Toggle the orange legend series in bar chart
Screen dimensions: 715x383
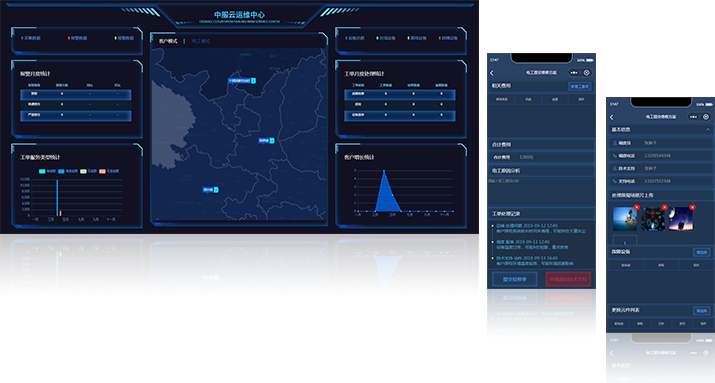[x=109, y=171]
